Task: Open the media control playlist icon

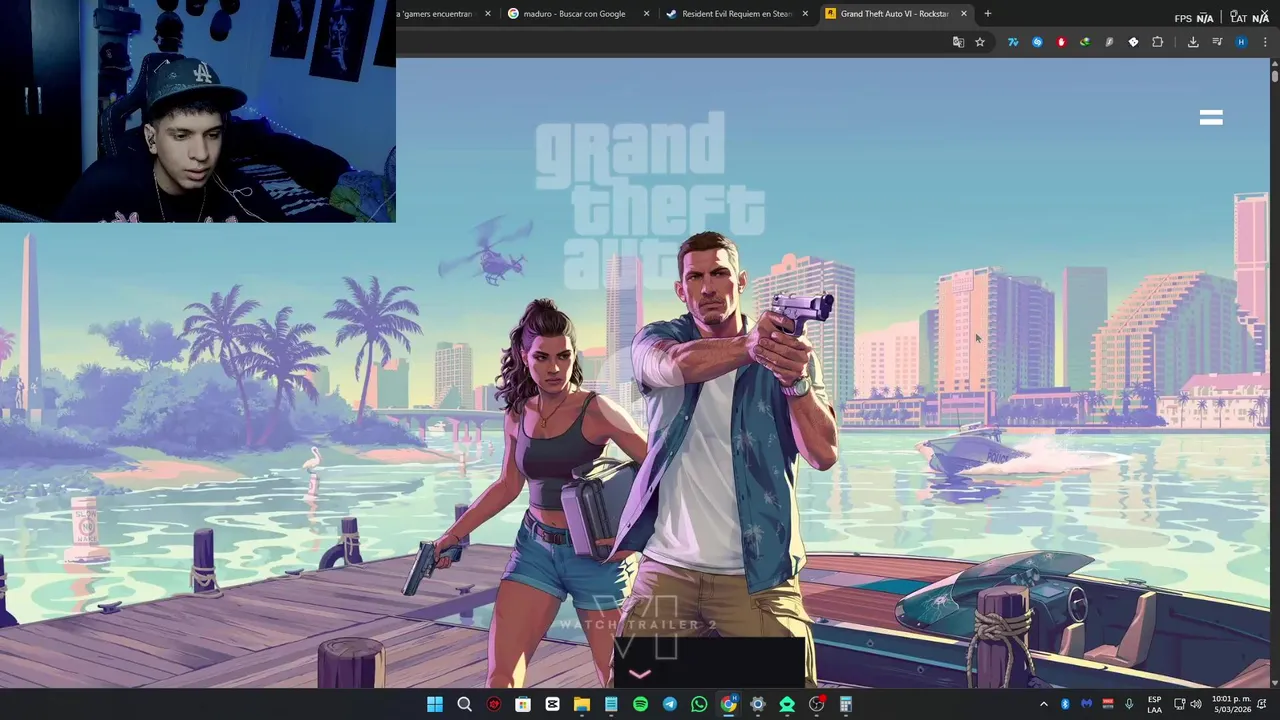Action: (x=1217, y=42)
